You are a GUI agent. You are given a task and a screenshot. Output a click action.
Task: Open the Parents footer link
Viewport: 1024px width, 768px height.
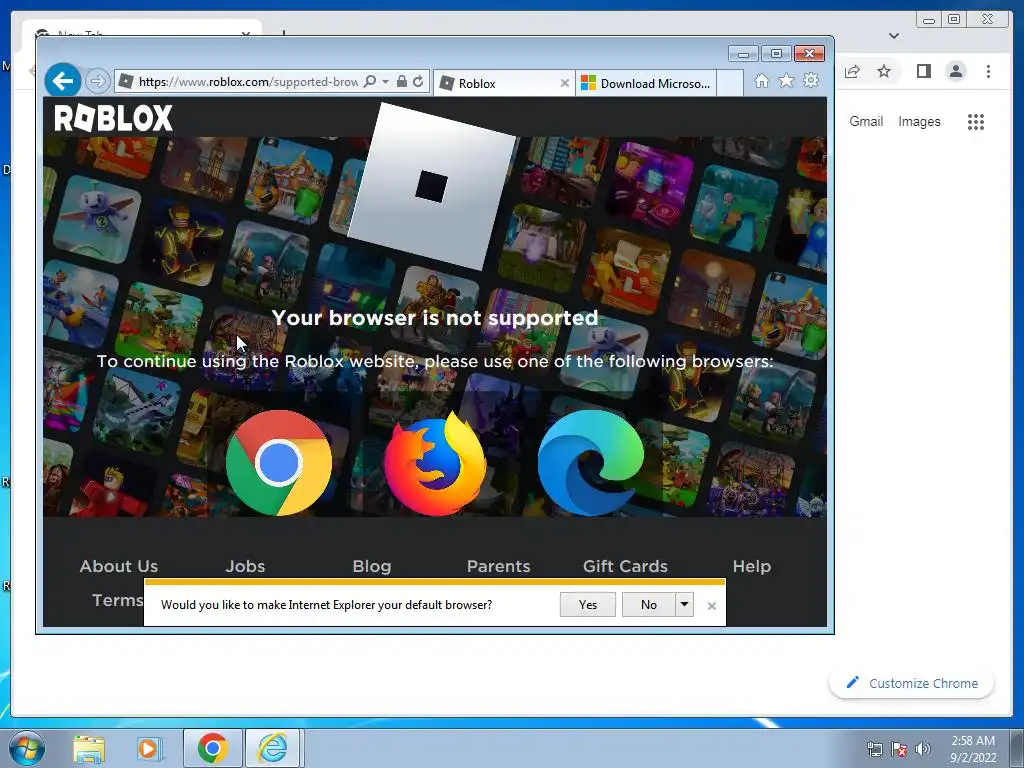coord(498,566)
